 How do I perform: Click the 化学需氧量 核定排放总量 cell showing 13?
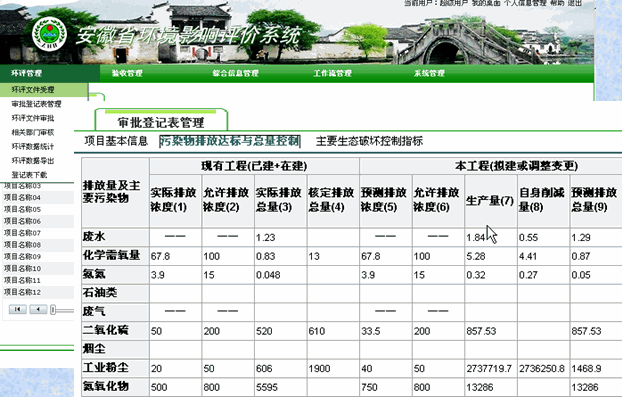click(x=332, y=256)
